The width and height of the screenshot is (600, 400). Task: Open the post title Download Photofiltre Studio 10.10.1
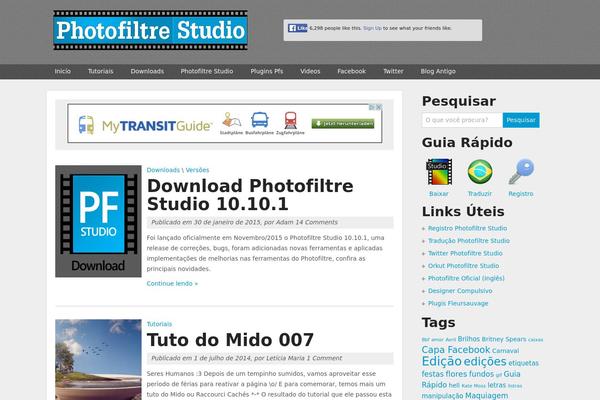pyautogui.click(x=250, y=195)
